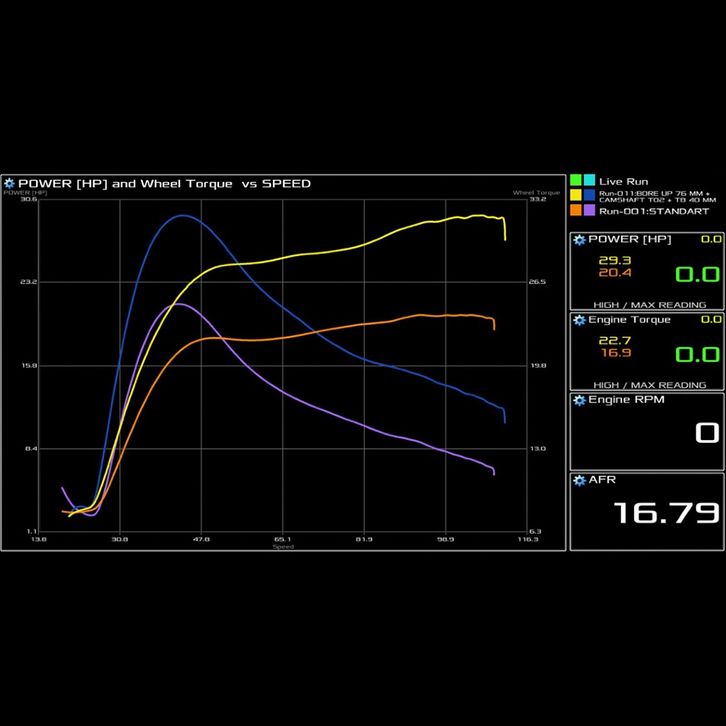The height and width of the screenshot is (726, 726).
Task: Click the graph title POWER [HP] and Wheel Torque
Action: [x=165, y=183]
